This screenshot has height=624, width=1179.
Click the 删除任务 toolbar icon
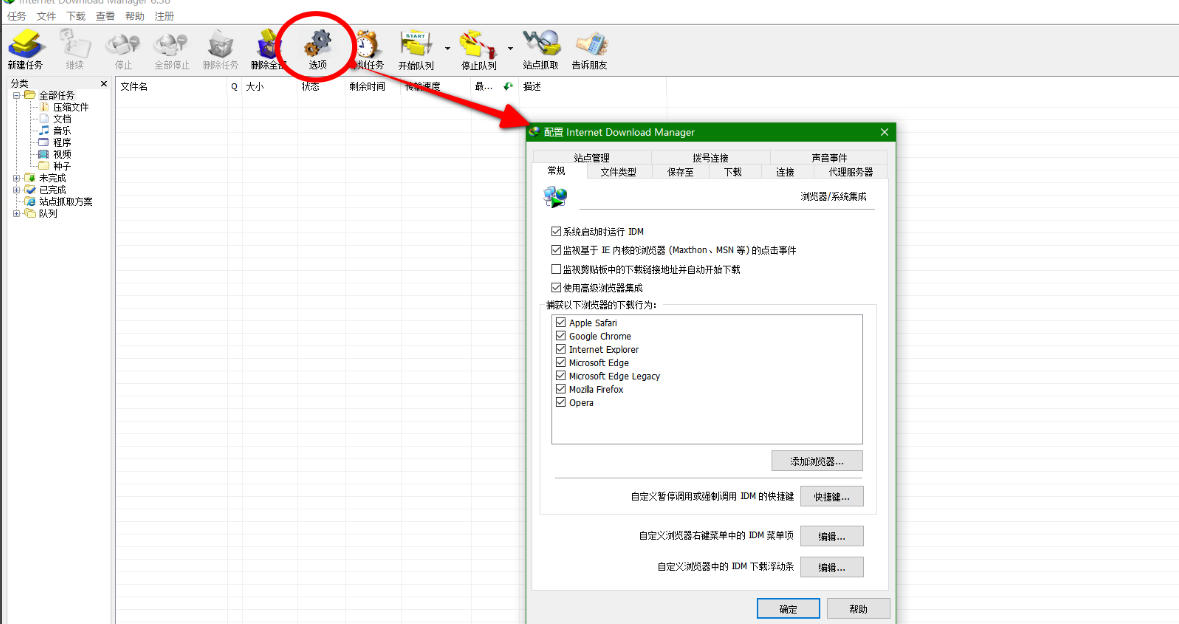(220, 50)
